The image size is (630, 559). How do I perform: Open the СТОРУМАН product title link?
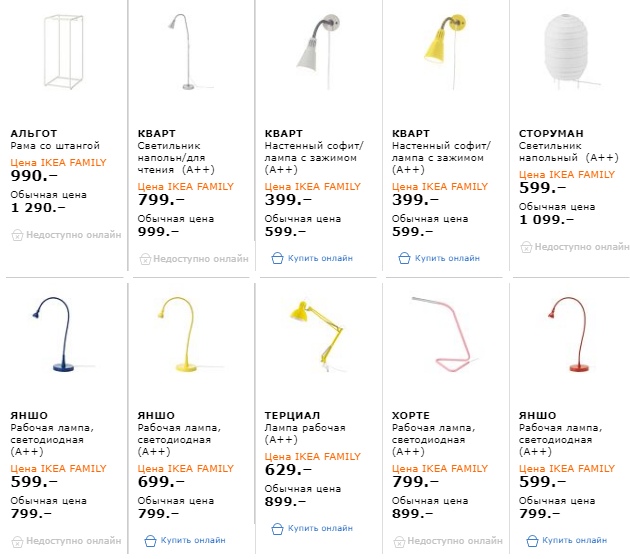(551, 133)
